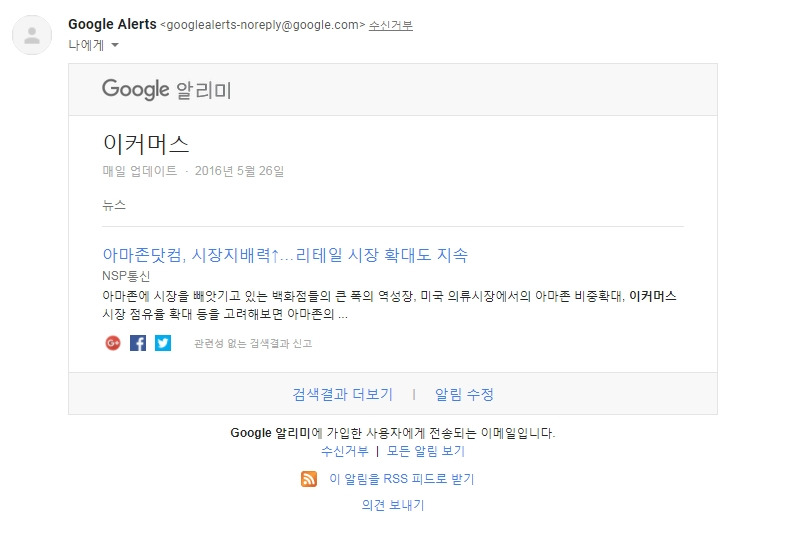Screen dimensions: 793x542
Task: Click the 이커머스 alert title
Action: (x=146, y=144)
